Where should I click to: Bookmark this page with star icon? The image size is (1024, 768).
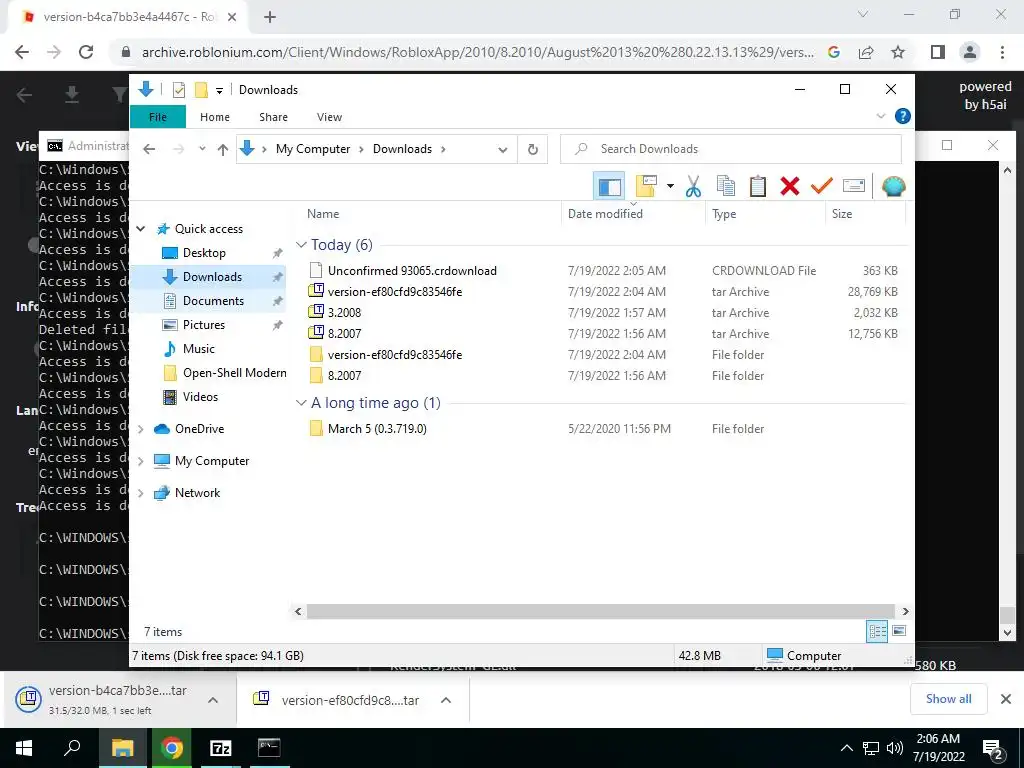898,52
